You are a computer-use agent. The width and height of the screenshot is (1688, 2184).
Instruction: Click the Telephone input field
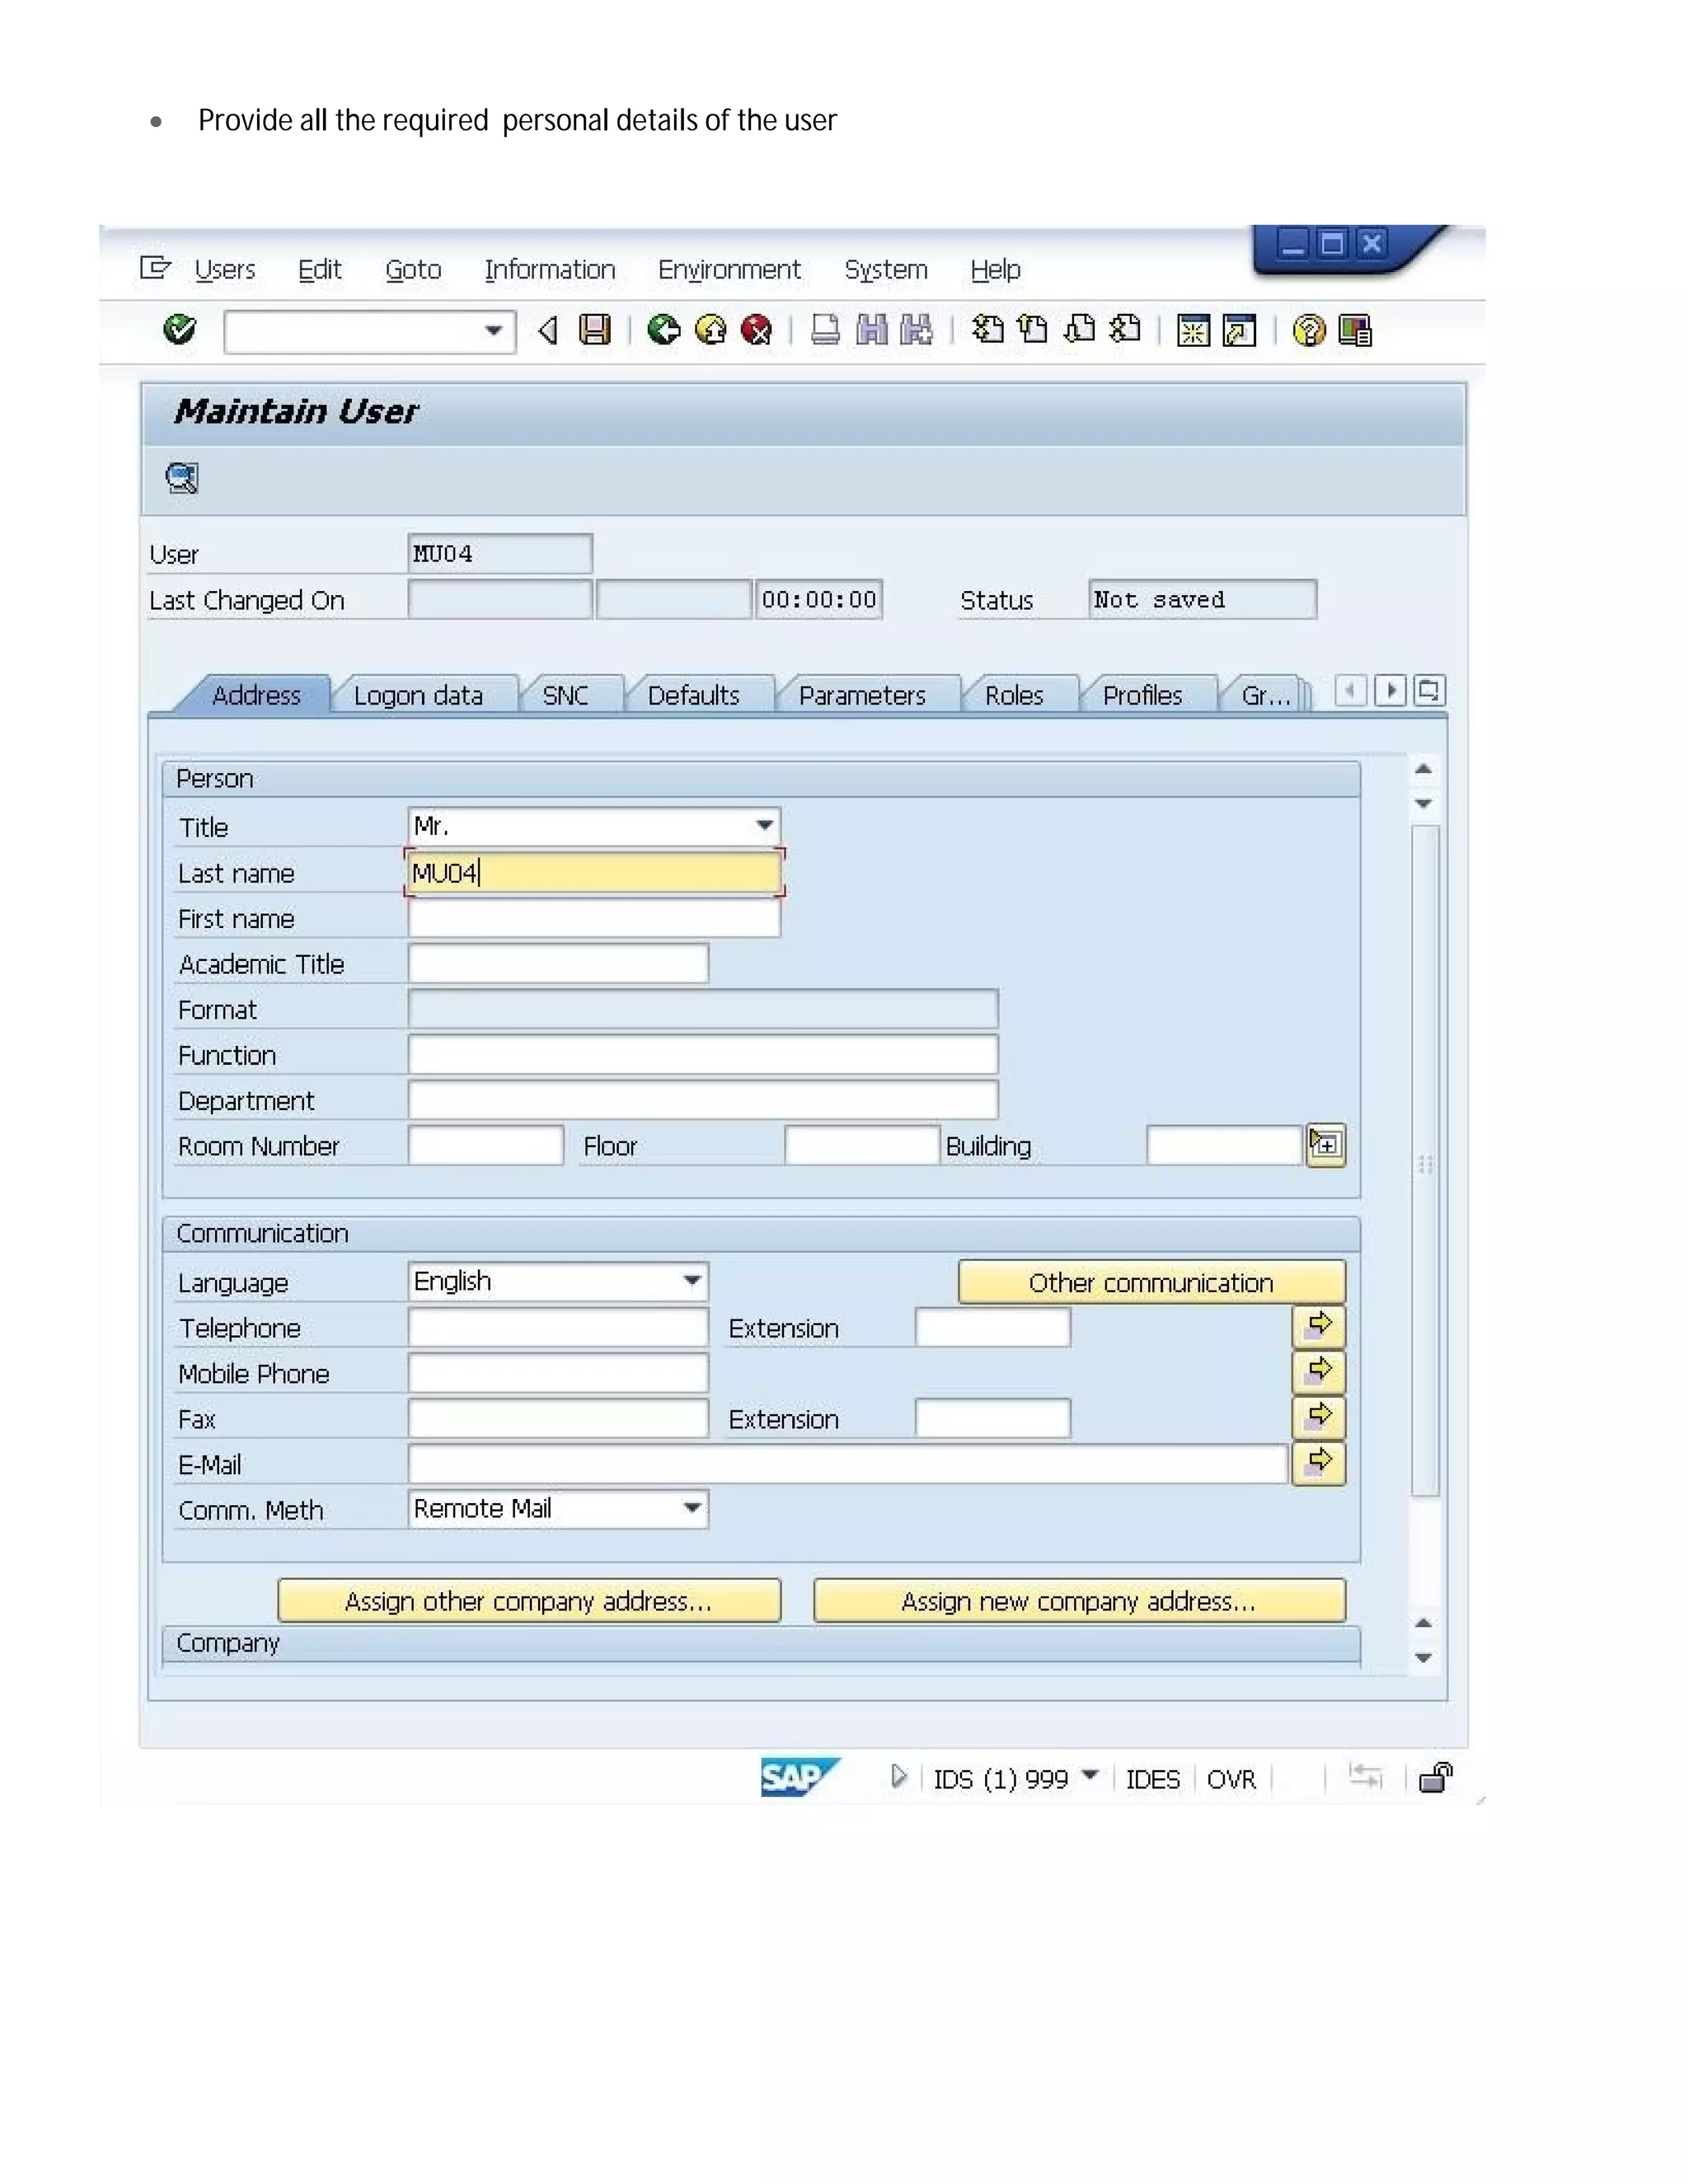pyautogui.click(x=558, y=1327)
